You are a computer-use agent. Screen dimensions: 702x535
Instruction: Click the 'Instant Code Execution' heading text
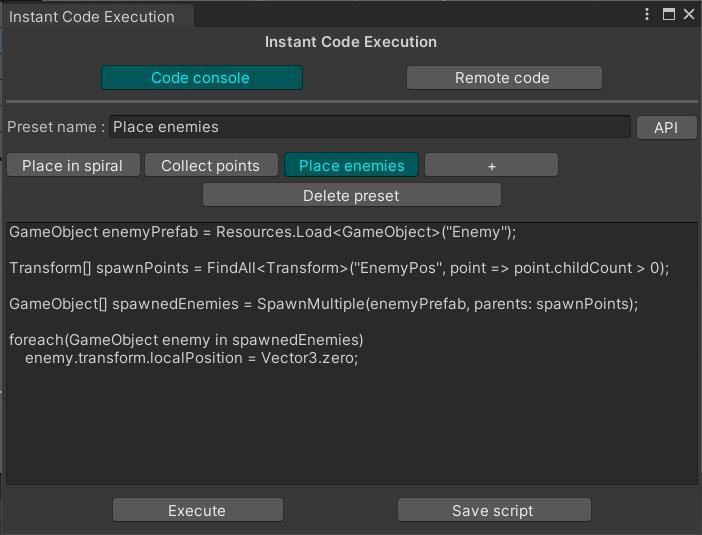coord(351,42)
